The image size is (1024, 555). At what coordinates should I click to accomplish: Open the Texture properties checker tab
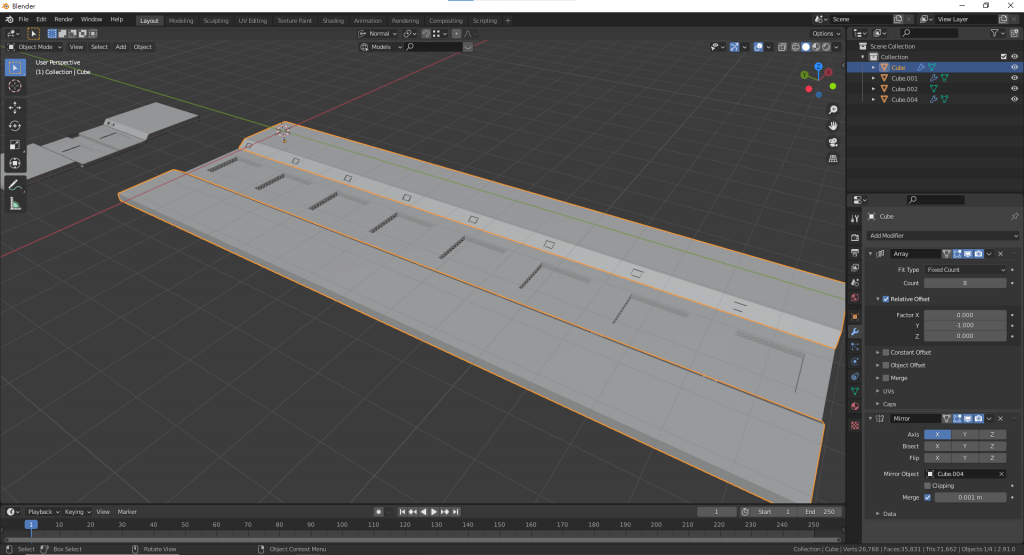coord(855,426)
